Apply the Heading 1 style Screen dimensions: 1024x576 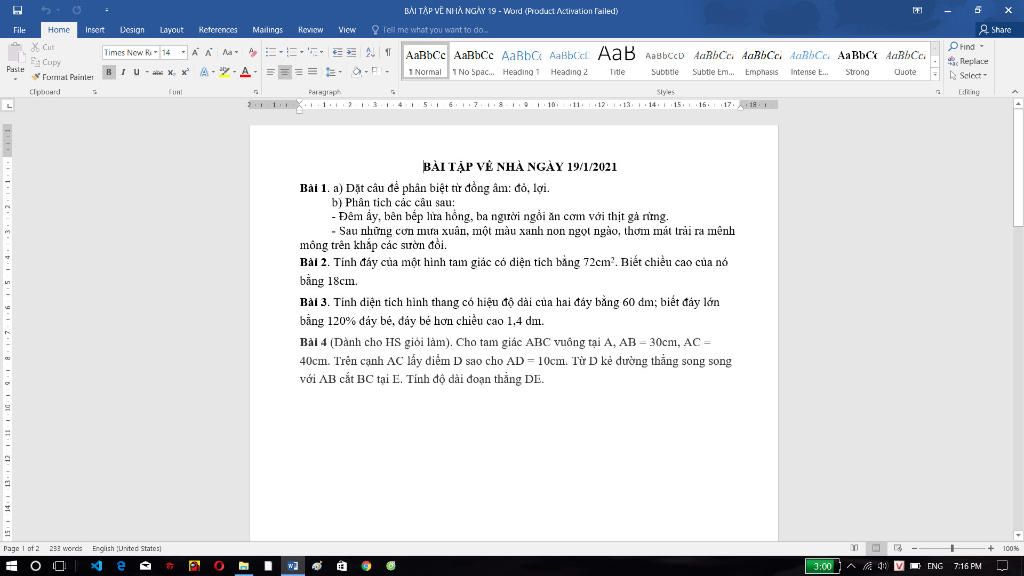[x=521, y=62]
